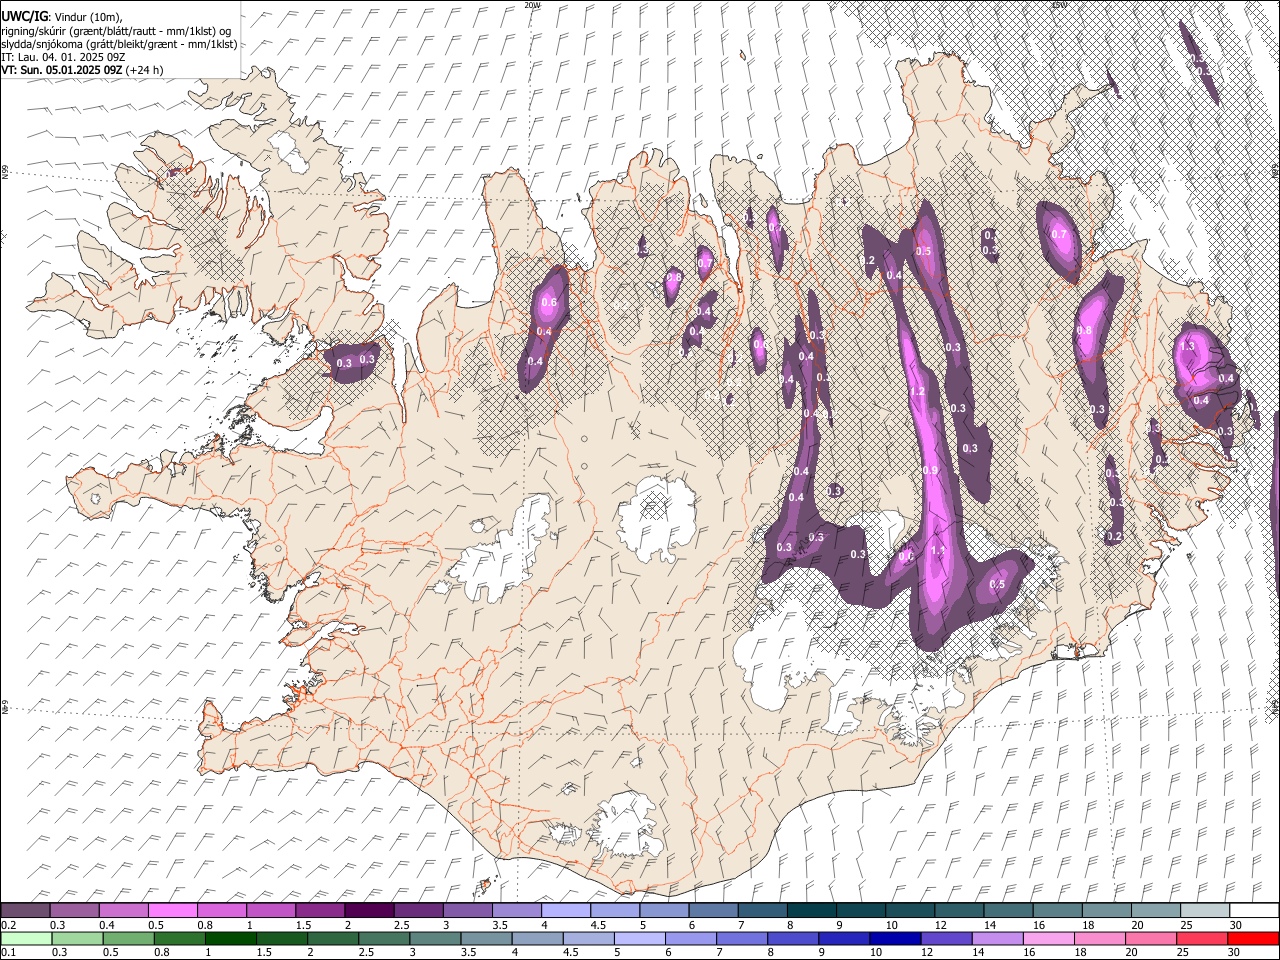
Task: Click the lavender swatch labeled 4 in the upper legend
Action: point(566,911)
